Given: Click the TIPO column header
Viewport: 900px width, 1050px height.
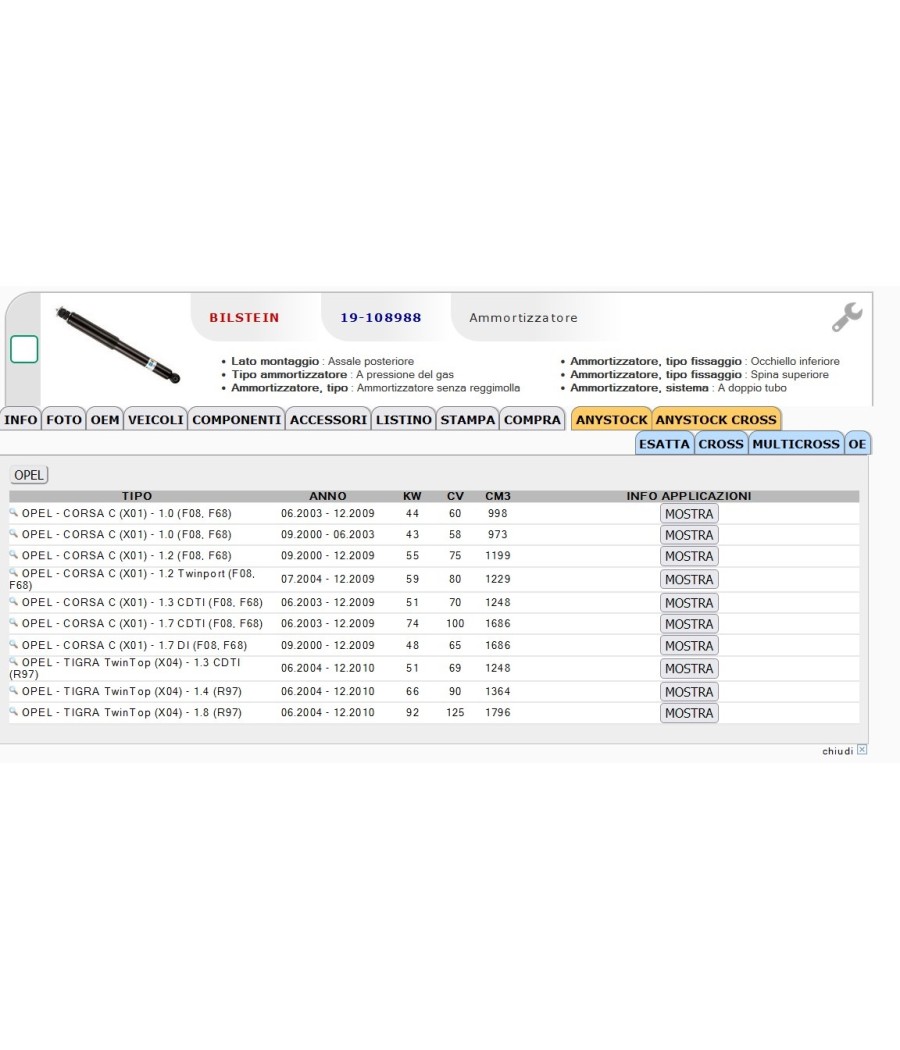Looking at the screenshot, I should (x=137, y=496).
